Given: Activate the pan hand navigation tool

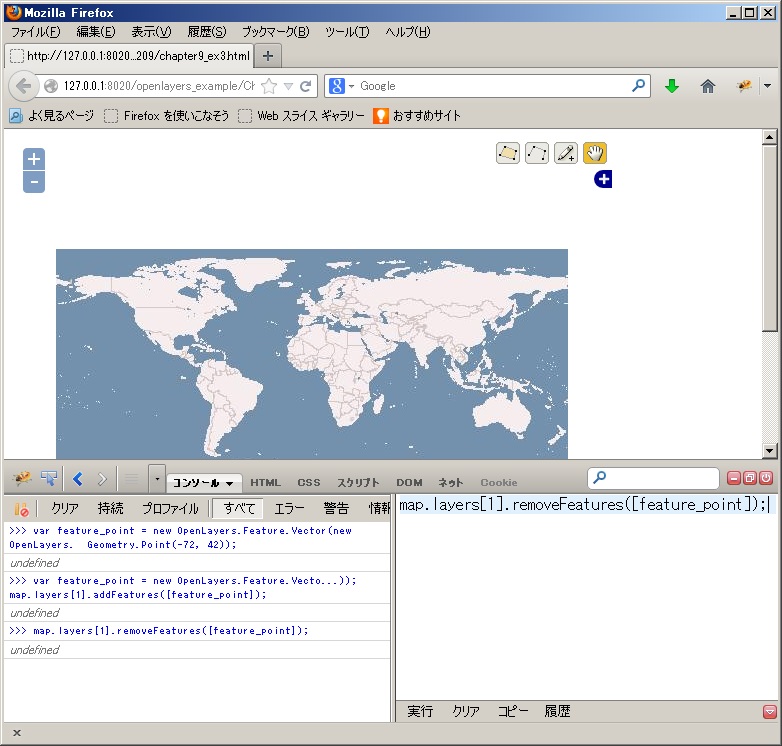Looking at the screenshot, I should 595,153.
